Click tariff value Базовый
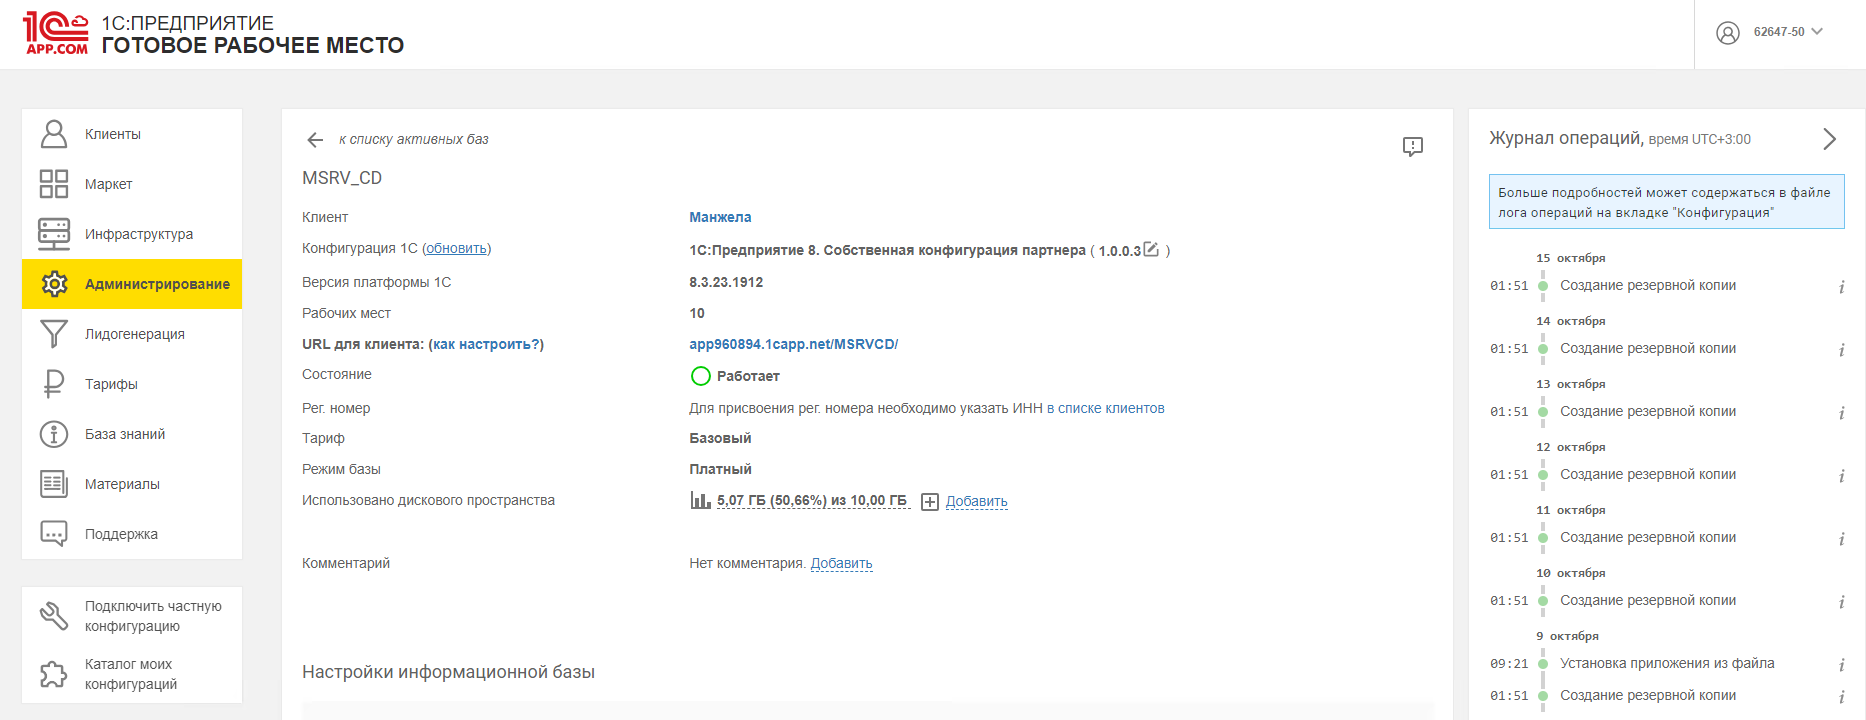The width and height of the screenshot is (1866, 720). pos(720,438)
